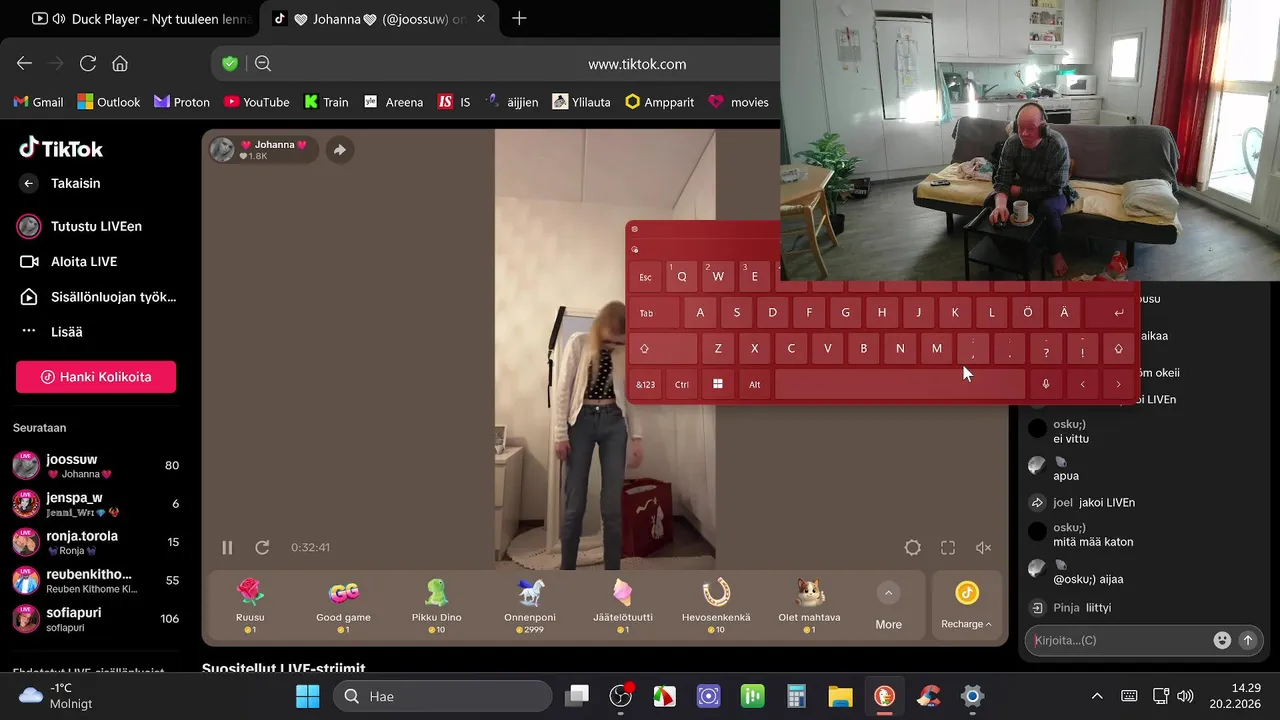Share the live stream
1280x720 pixels.
point(339,150)
